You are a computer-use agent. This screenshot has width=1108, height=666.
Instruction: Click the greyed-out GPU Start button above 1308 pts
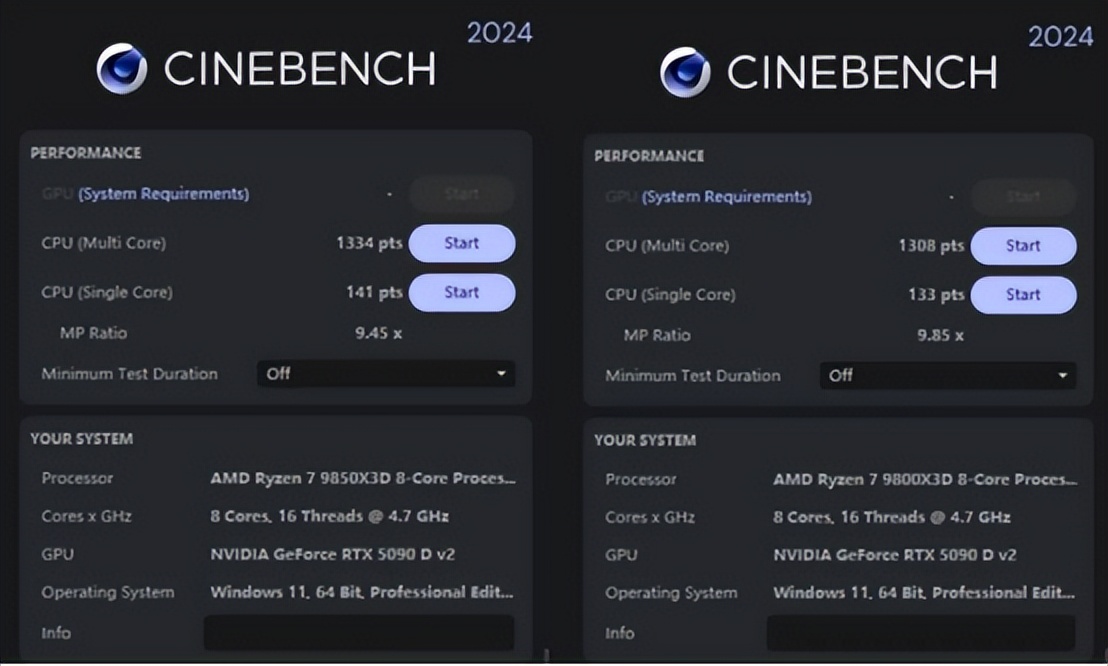coord(1023,197)
